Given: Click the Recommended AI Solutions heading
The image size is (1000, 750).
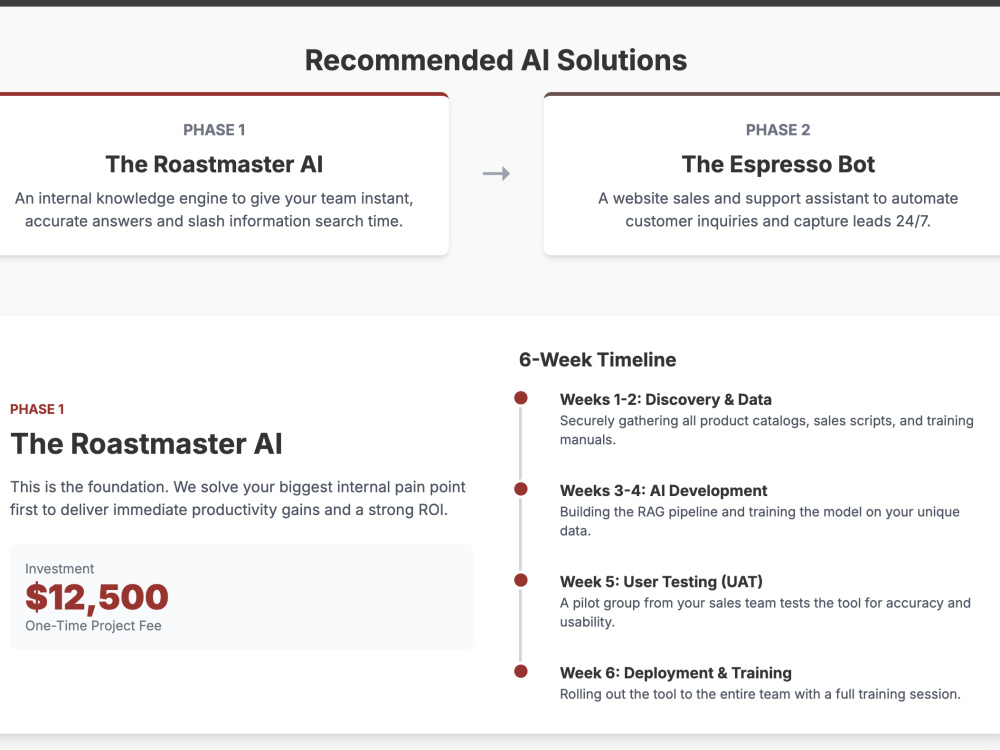Looking at the screenshot, I should pyautogui.click(x=496, y=61).
